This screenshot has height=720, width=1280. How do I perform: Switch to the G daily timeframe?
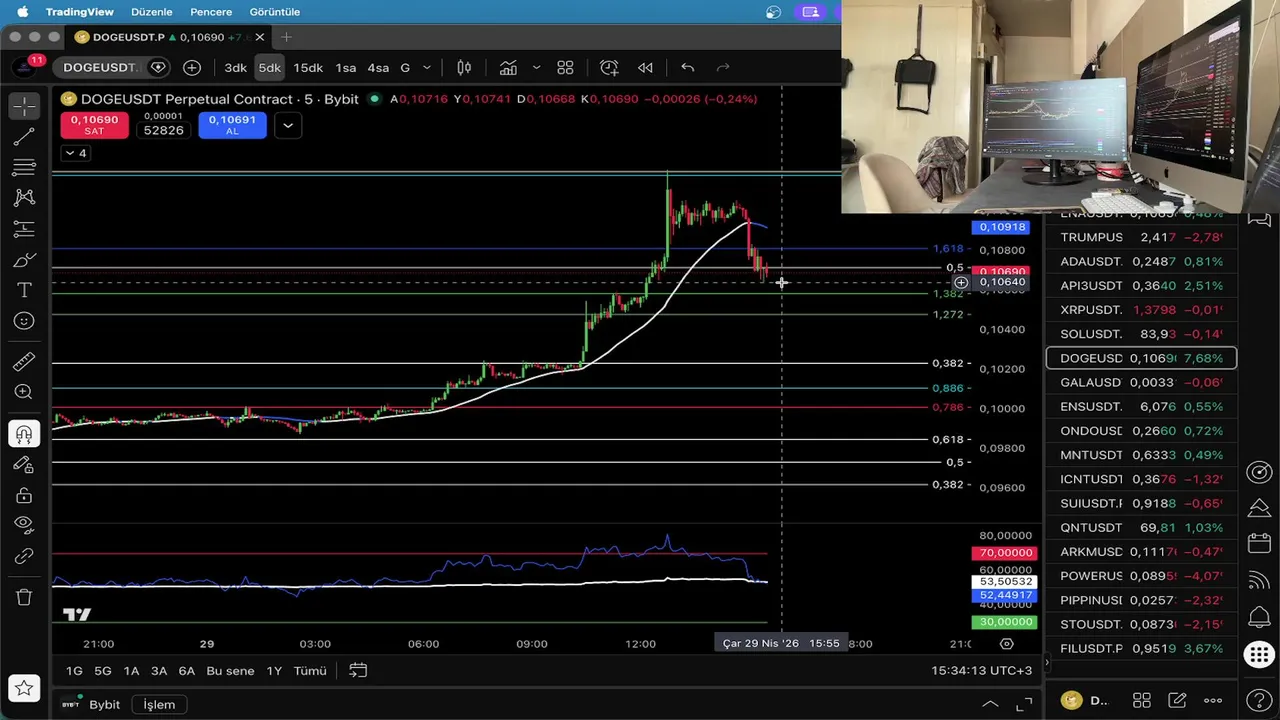coord(405,68)
